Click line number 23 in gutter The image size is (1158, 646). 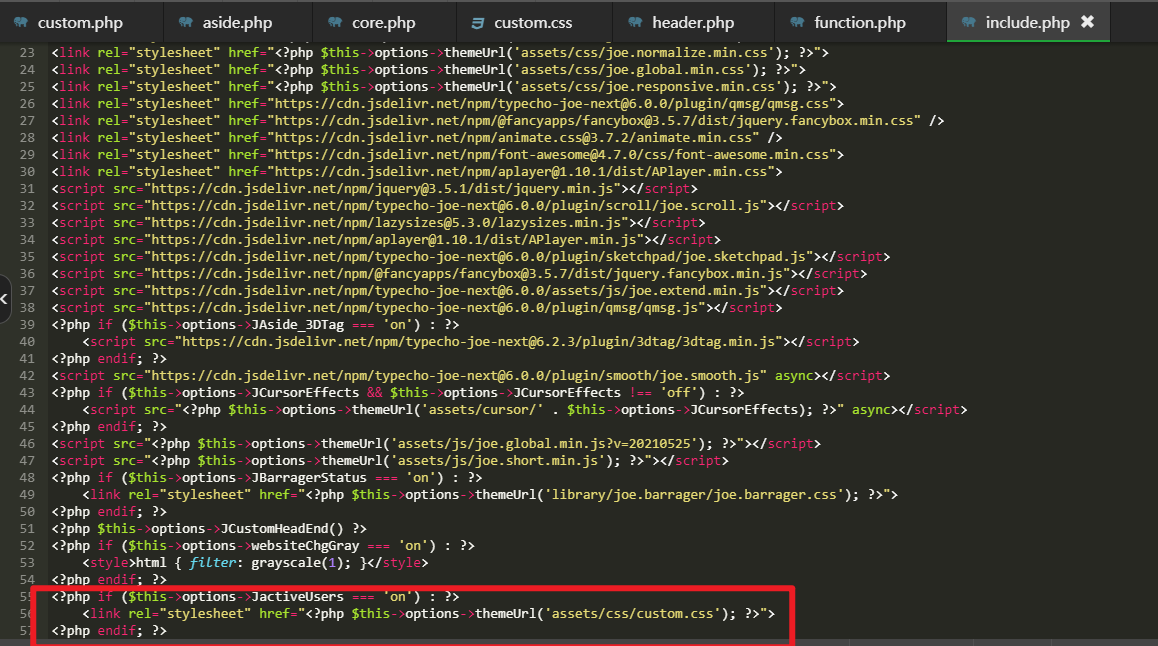(27, 52)
